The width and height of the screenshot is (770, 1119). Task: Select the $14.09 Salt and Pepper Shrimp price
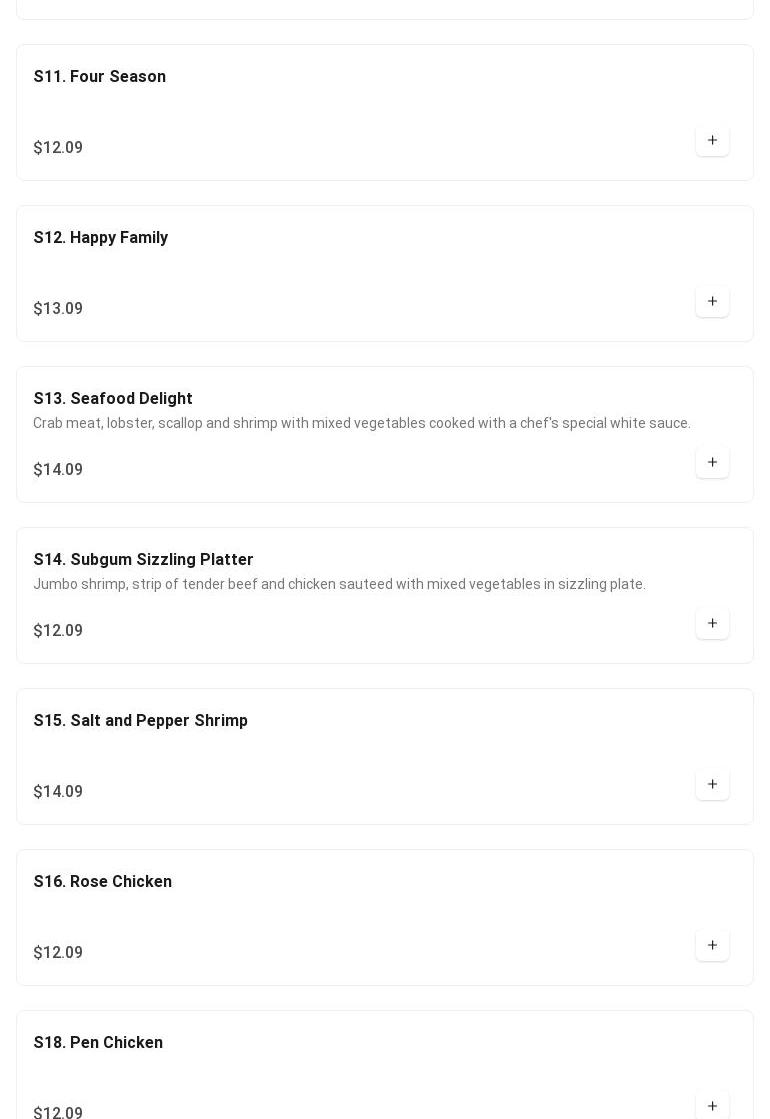(59, 791)
